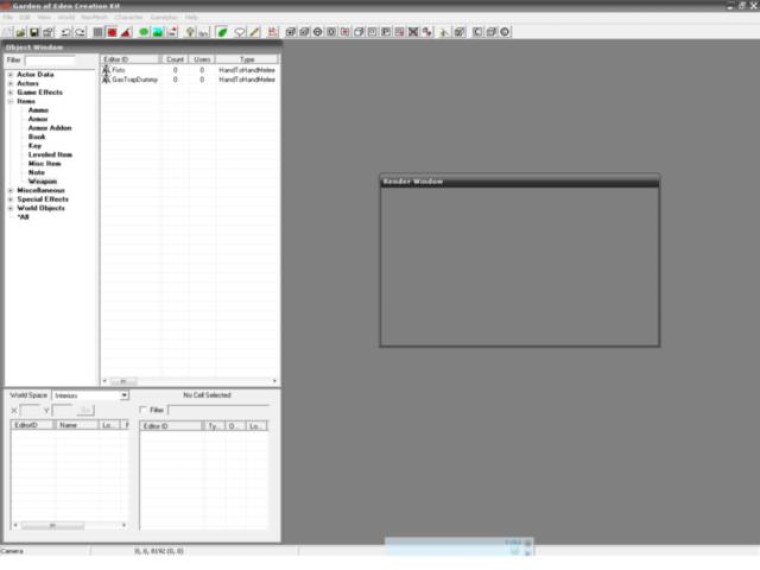
Task: Sort objects by Type column
Action: point(247,60)
